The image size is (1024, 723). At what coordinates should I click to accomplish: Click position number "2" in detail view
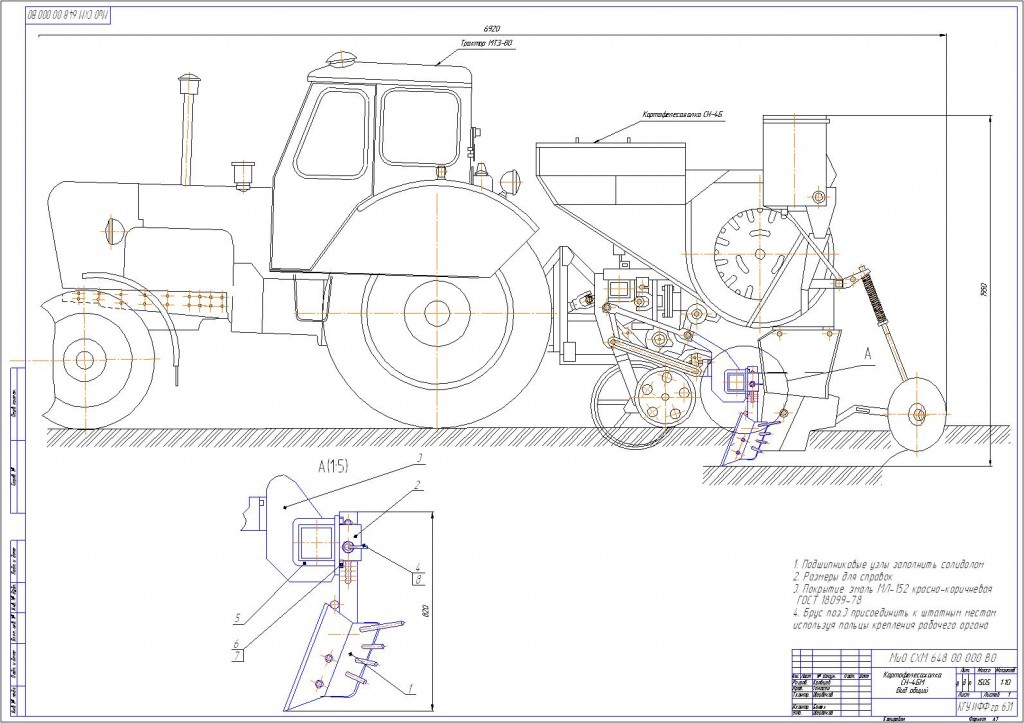coord(416,485)
